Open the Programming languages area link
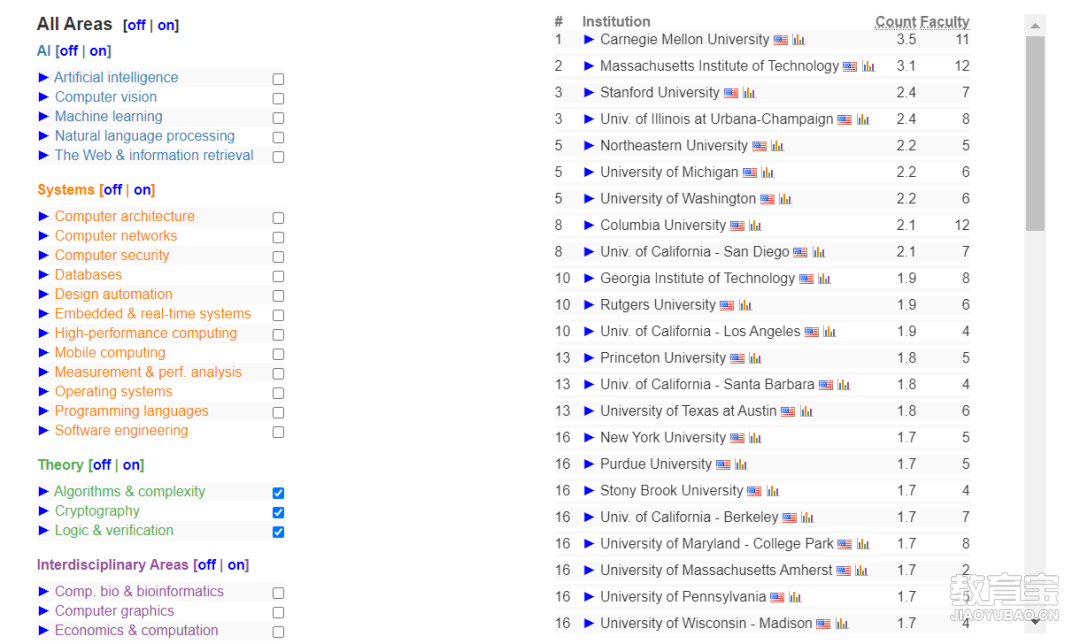The image size is (1080, 644). click(132, 411)
